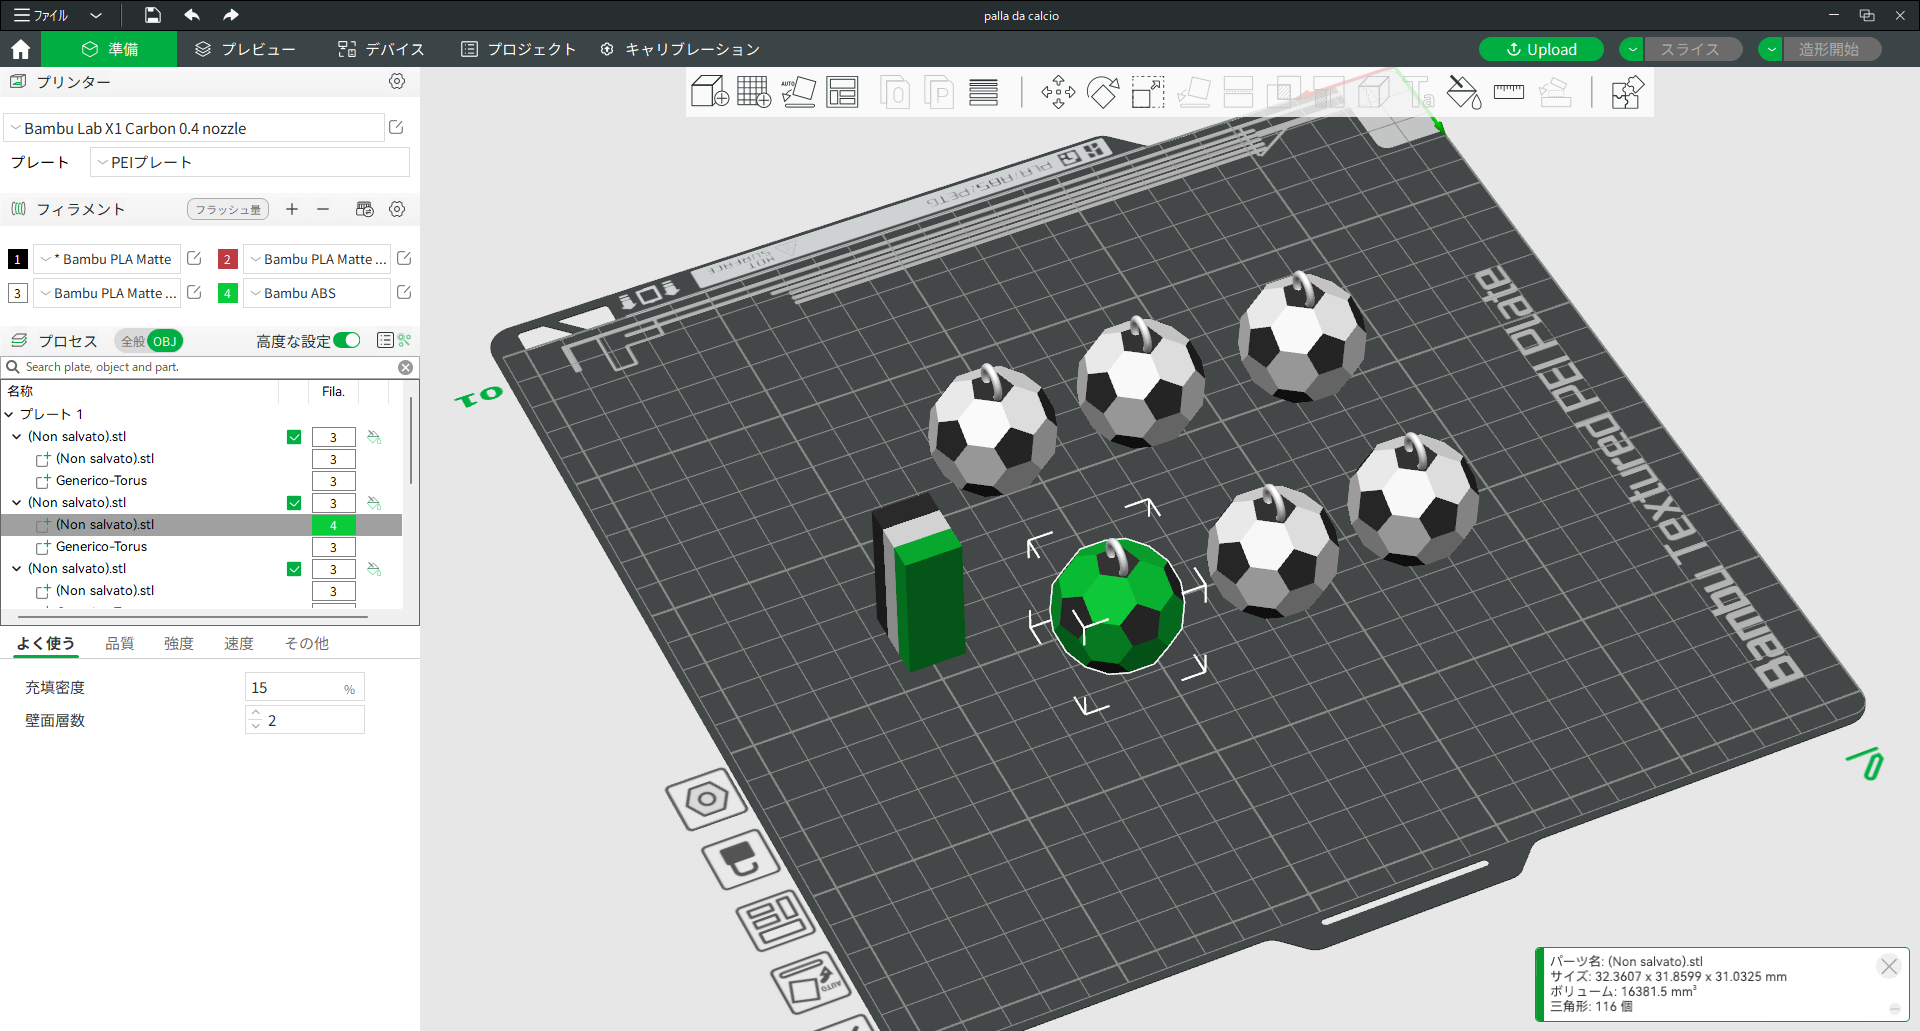
Task: Open the PEIプレート plate type dropdown
Action: pyautogui.click(x=250, y=162)
